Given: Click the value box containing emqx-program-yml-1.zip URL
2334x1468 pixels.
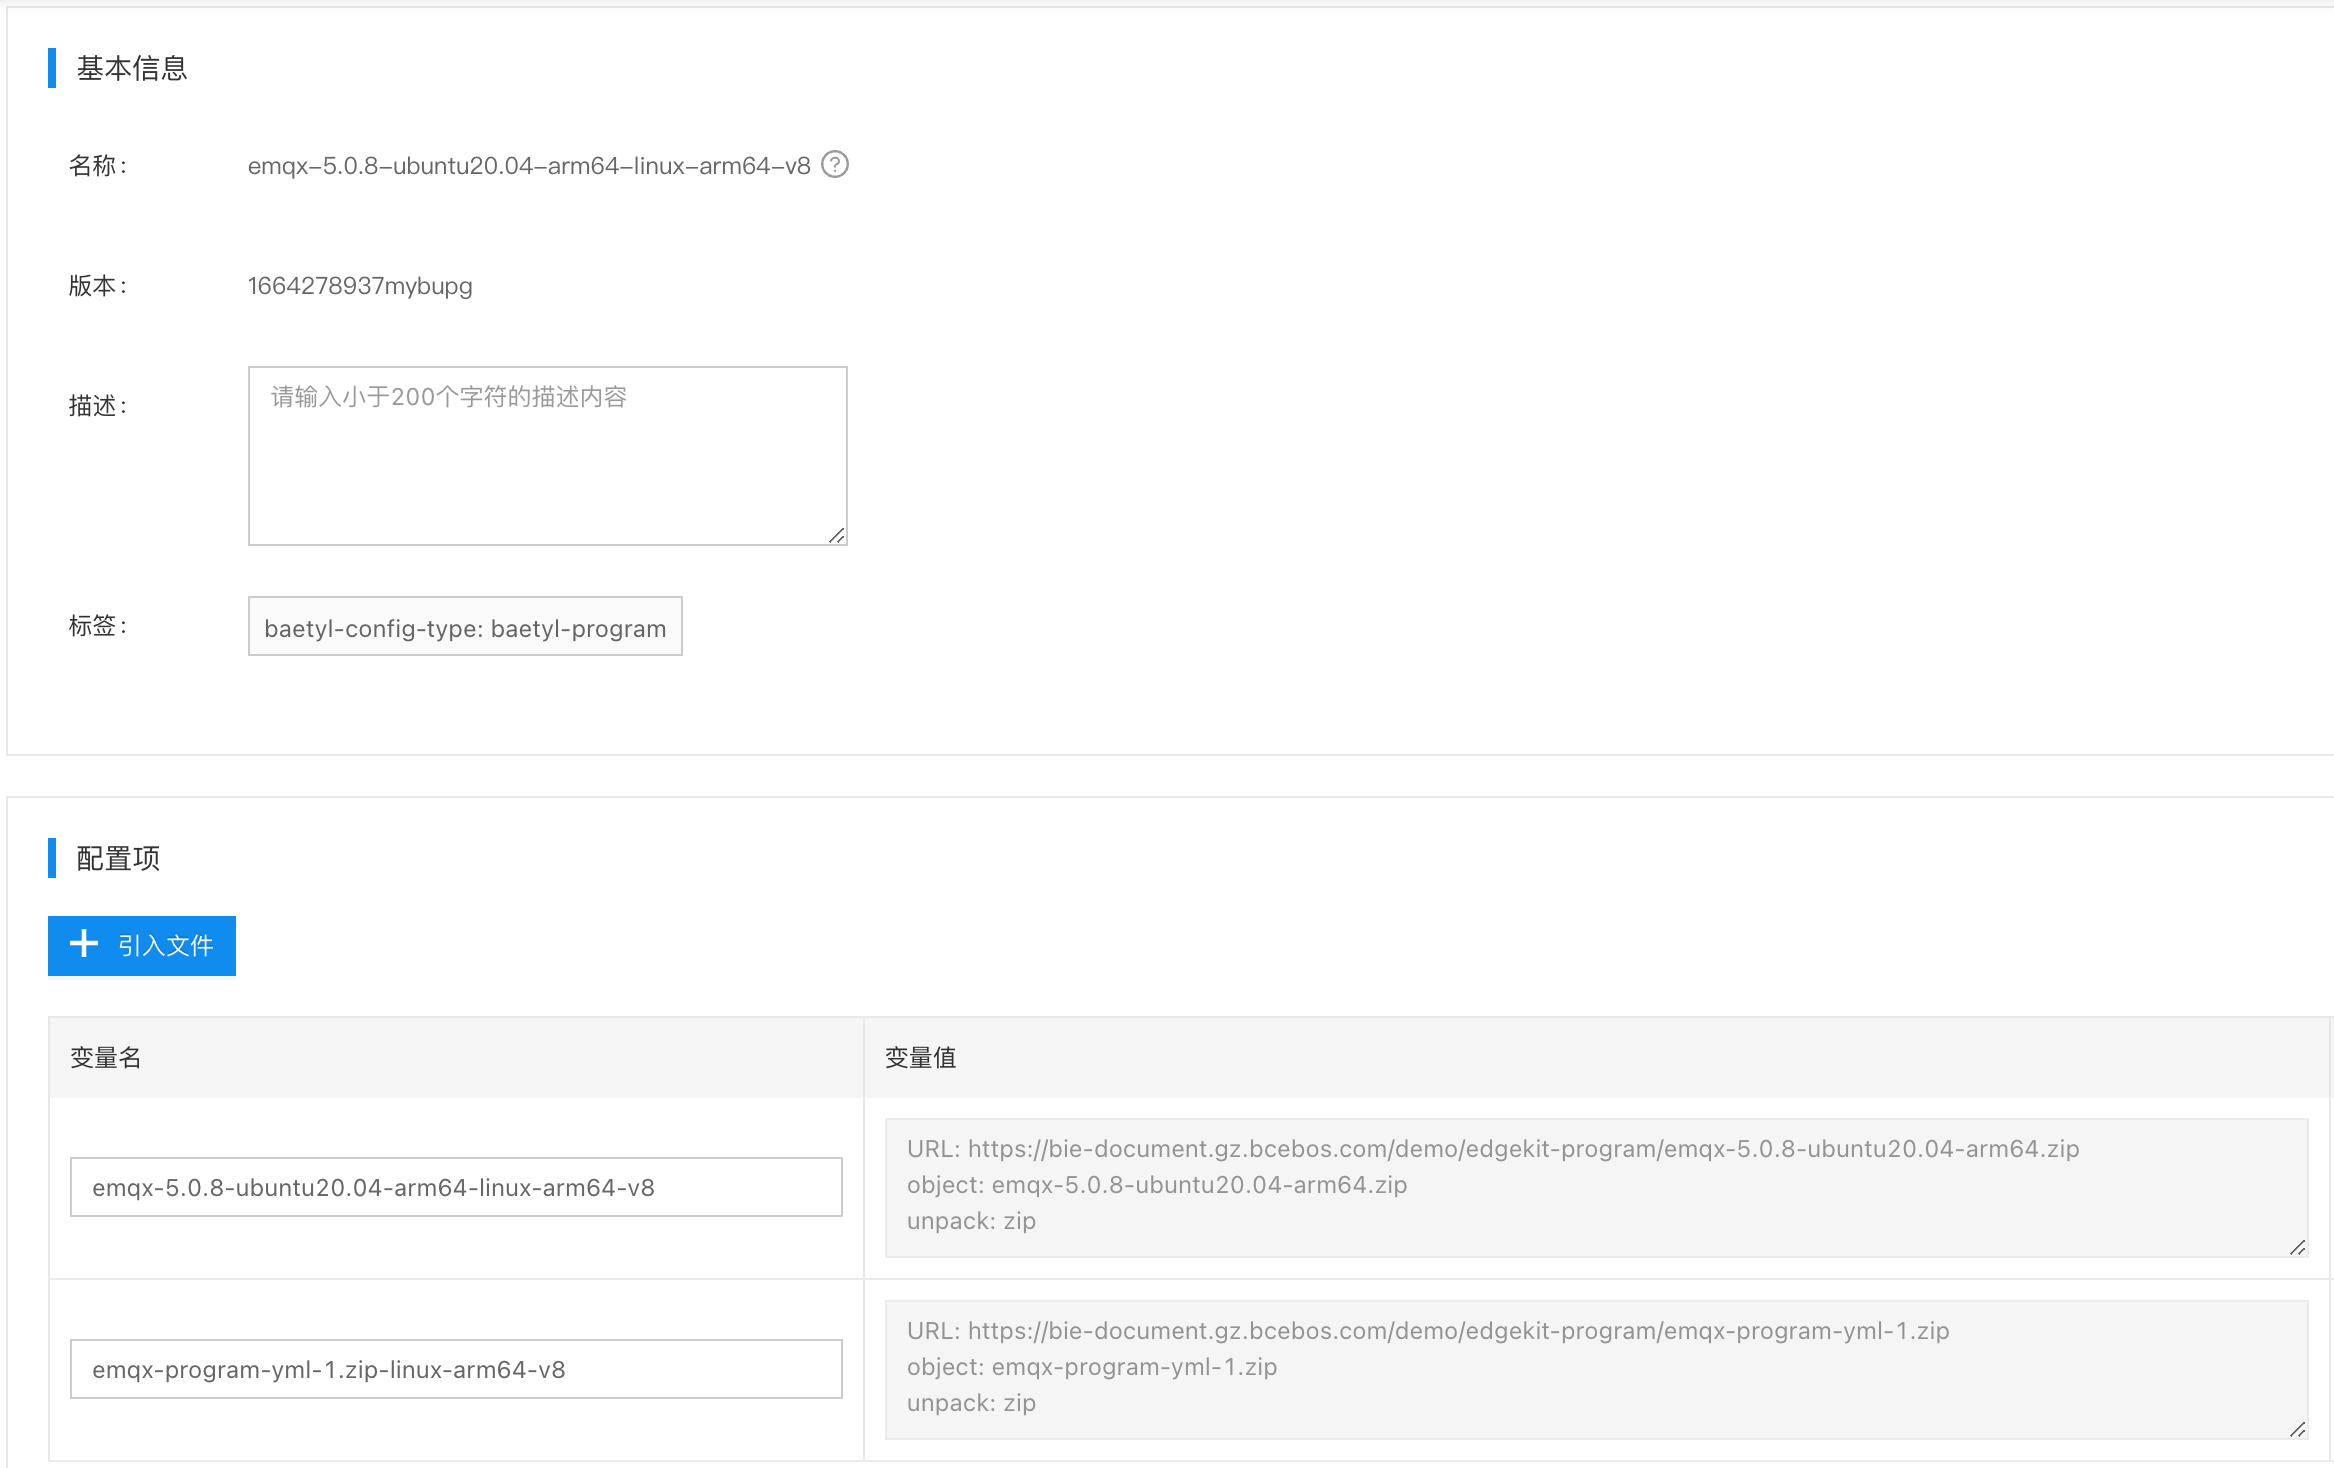Looking at the screenshot, I should [x=1596, y=1369].
